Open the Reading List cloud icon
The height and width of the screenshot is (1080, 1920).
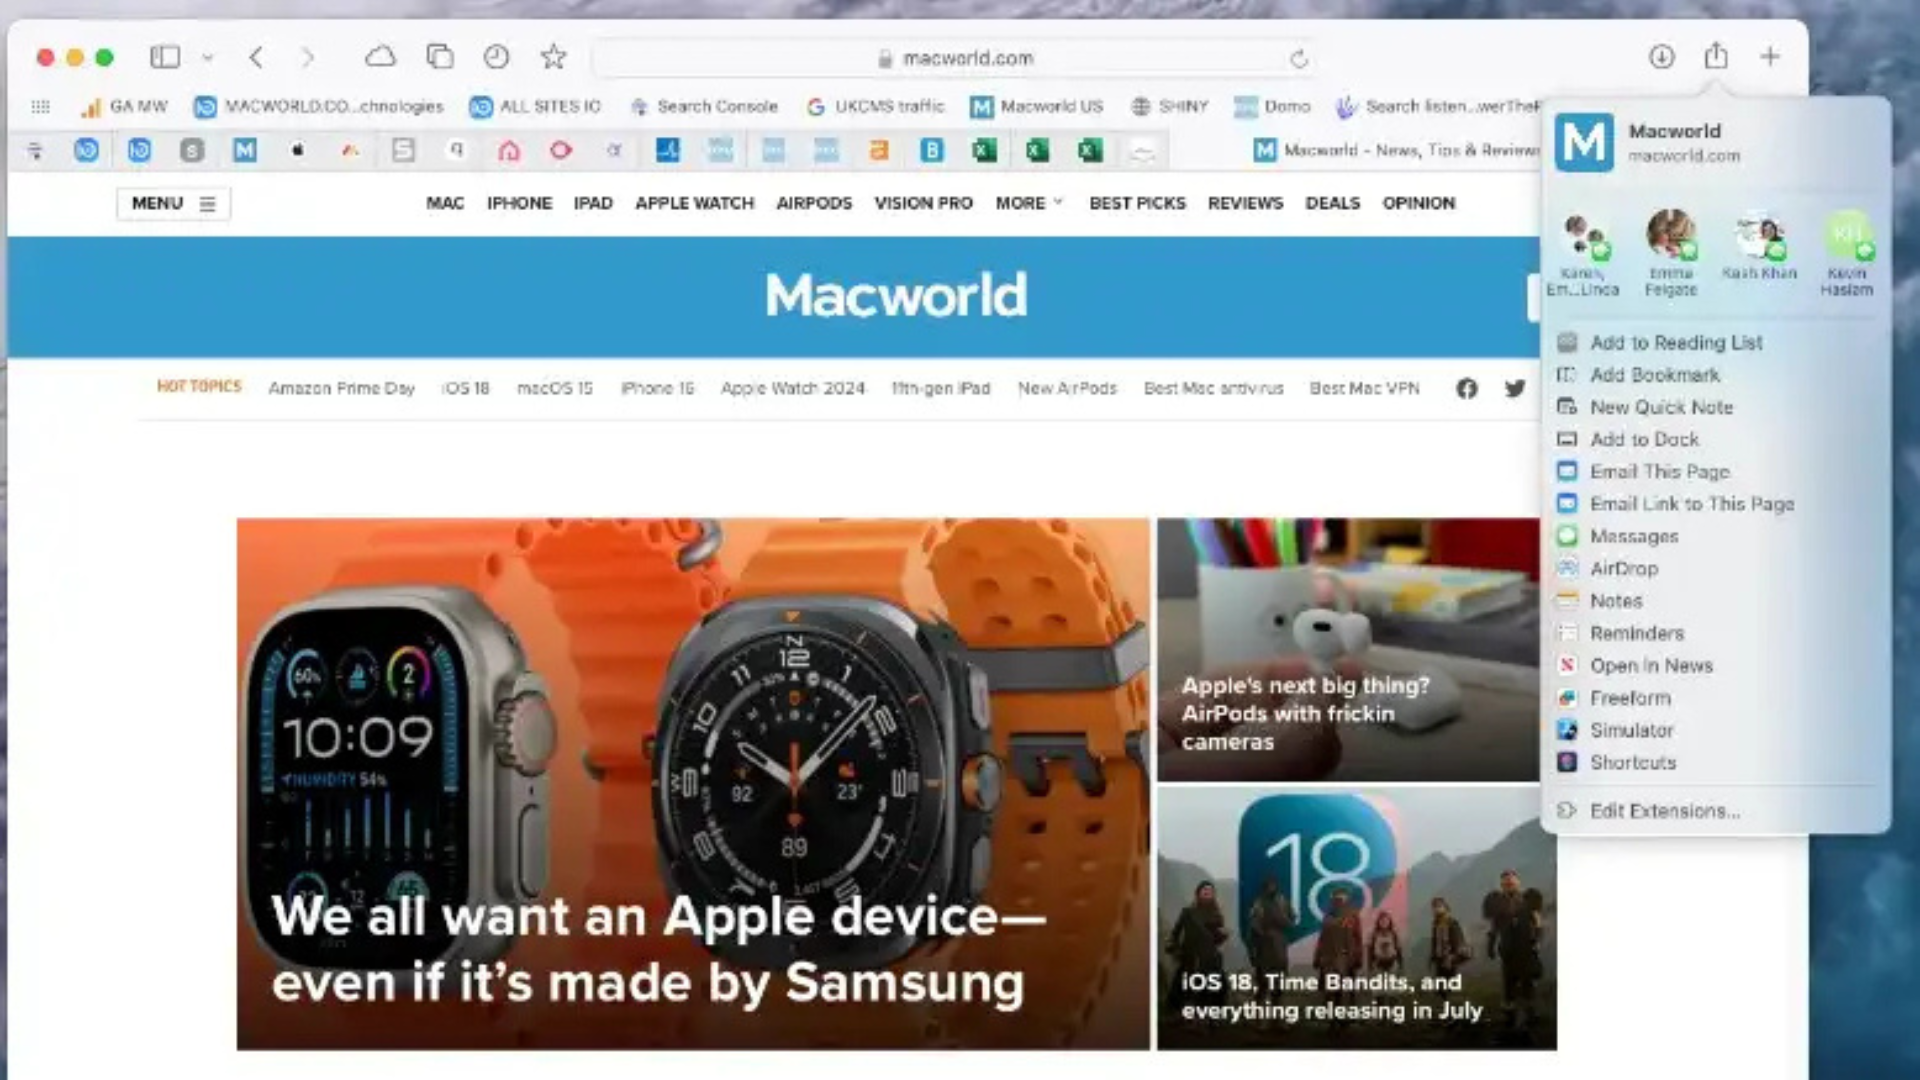383,57
